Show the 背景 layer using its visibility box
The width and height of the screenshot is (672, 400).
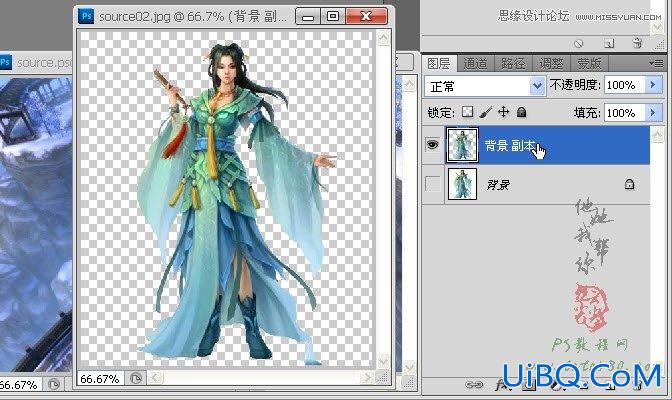(433, 184)
